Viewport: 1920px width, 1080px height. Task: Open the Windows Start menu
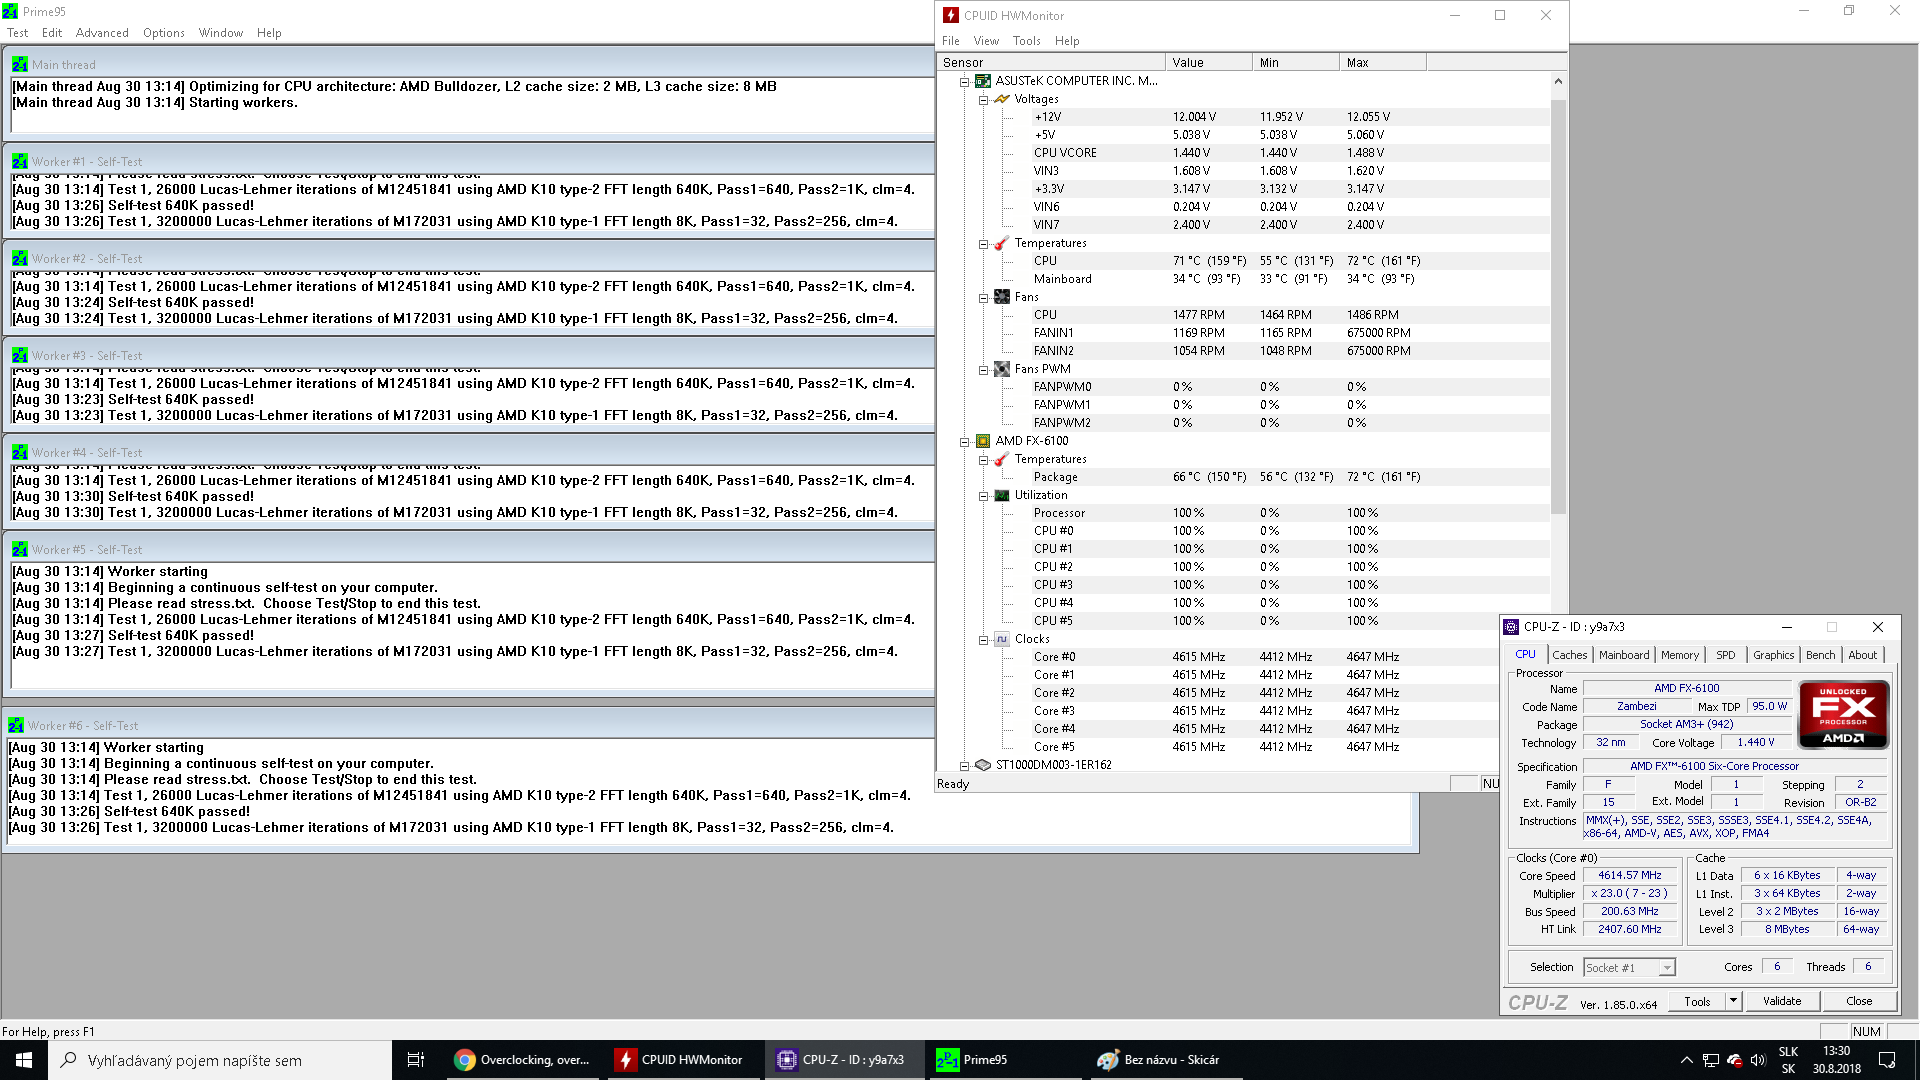pos(24,1060)
